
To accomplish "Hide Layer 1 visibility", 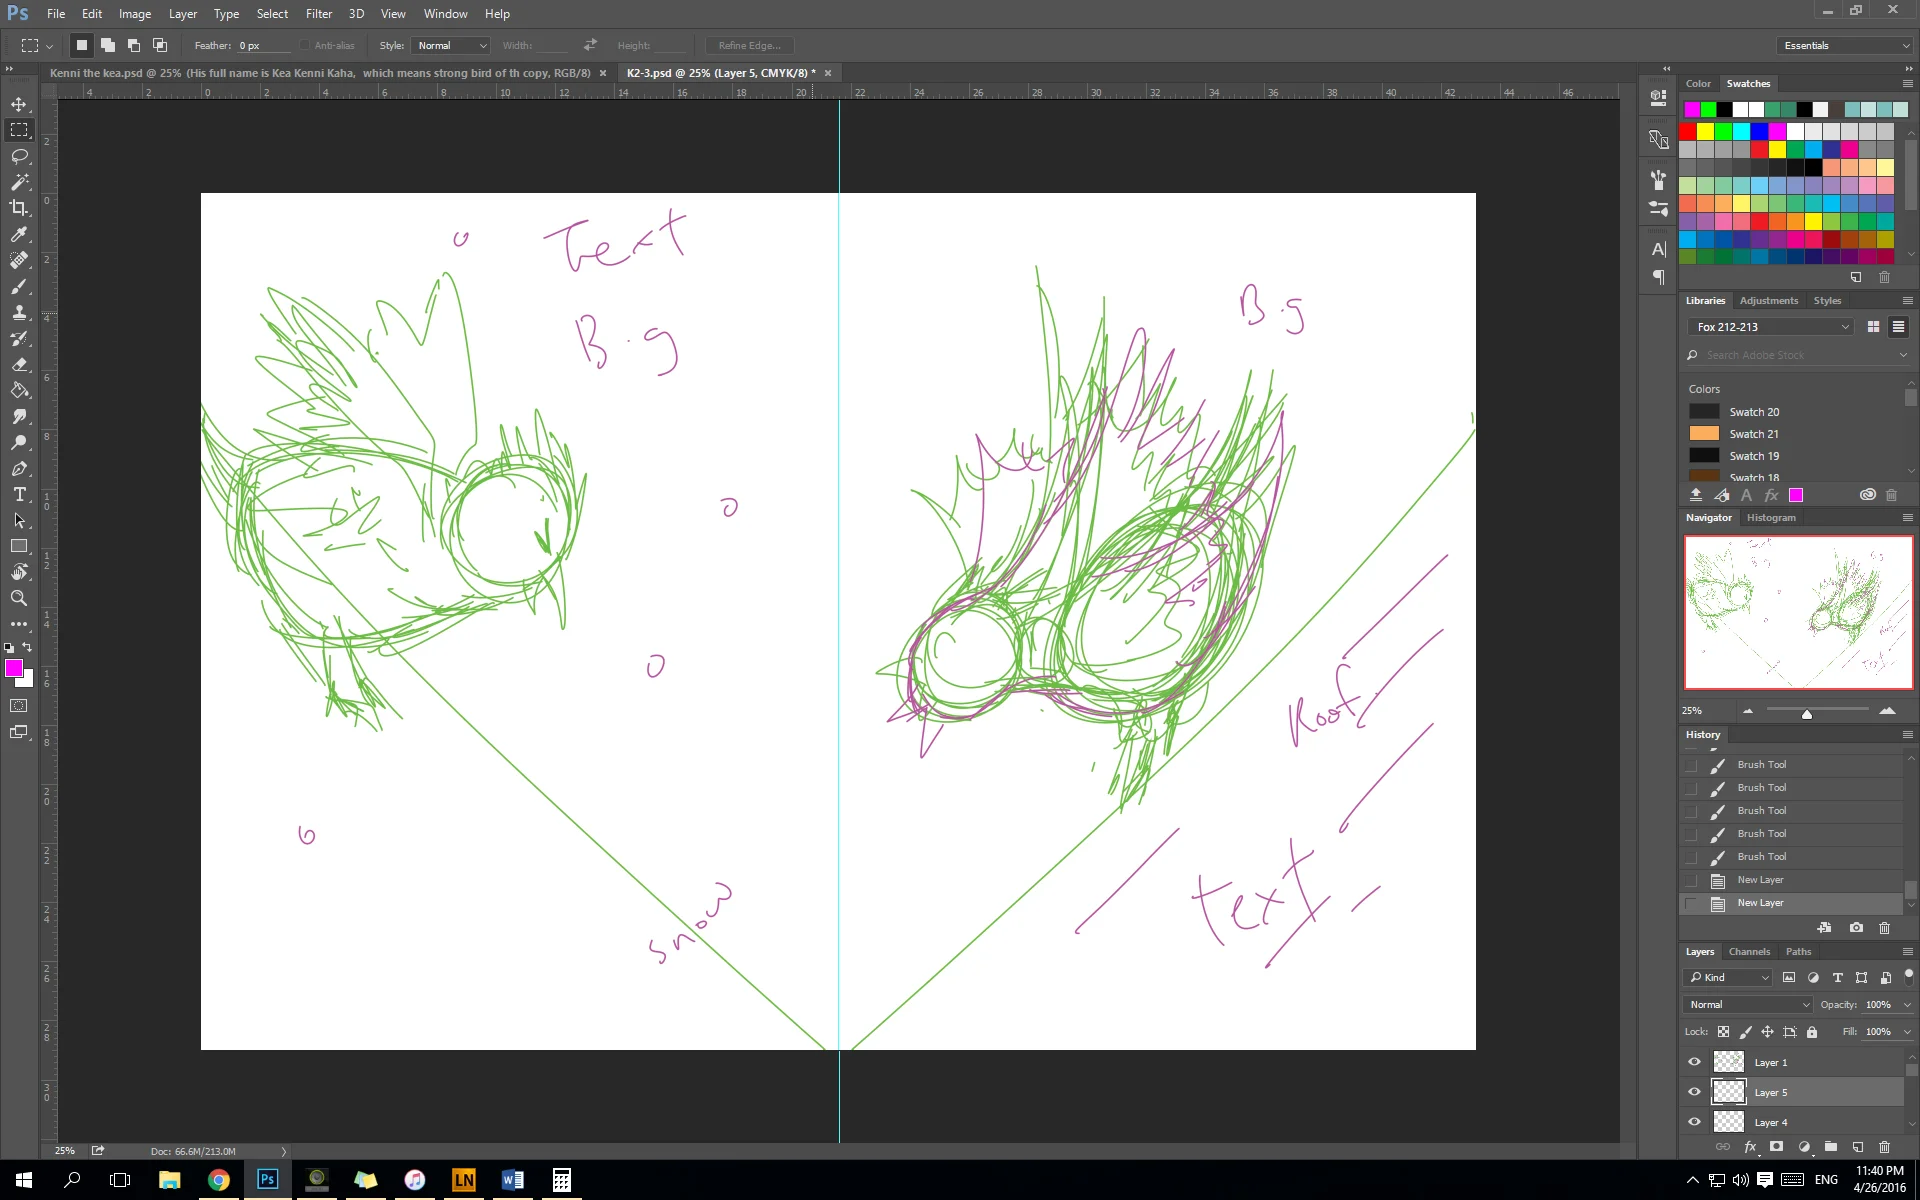I will (1694, 1062).
